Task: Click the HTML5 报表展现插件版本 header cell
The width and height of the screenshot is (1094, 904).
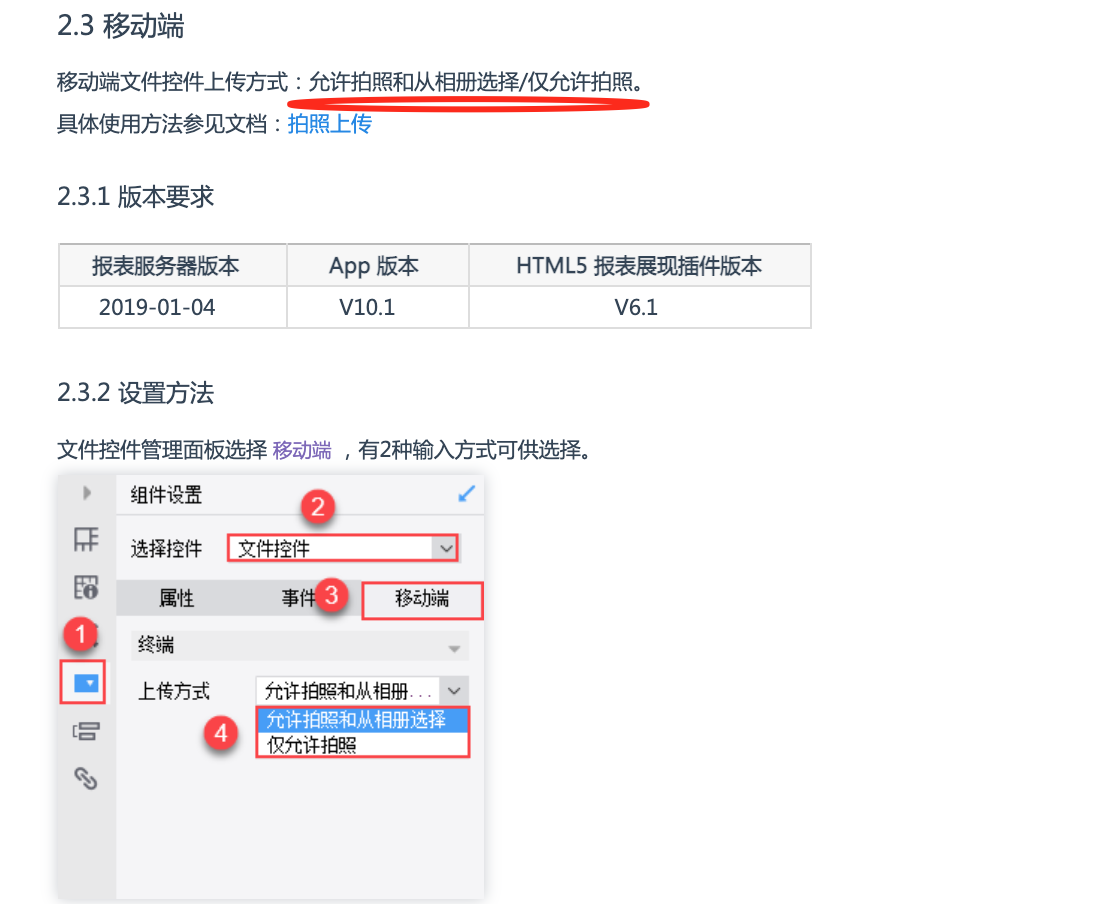Action: pyautogui.click(x=640, y=265)
